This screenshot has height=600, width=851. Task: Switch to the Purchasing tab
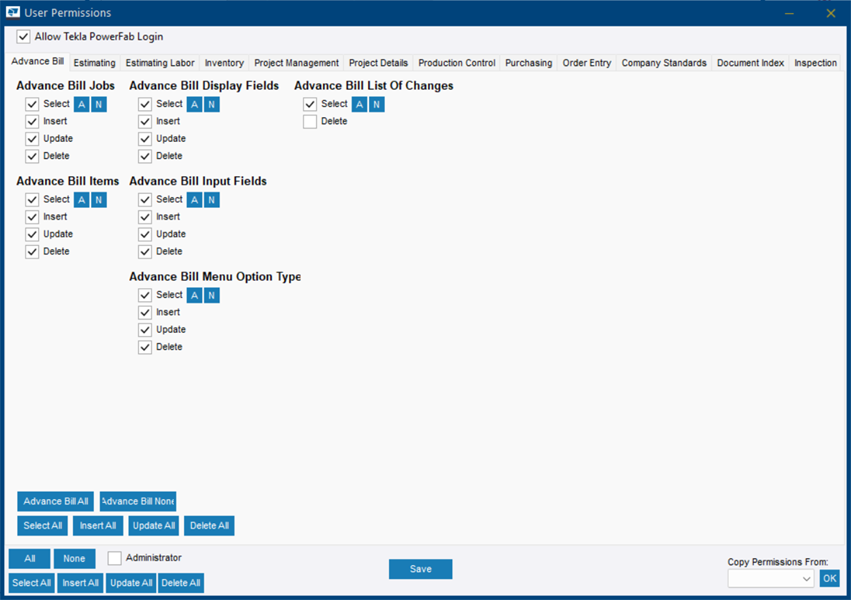(529, 63)
